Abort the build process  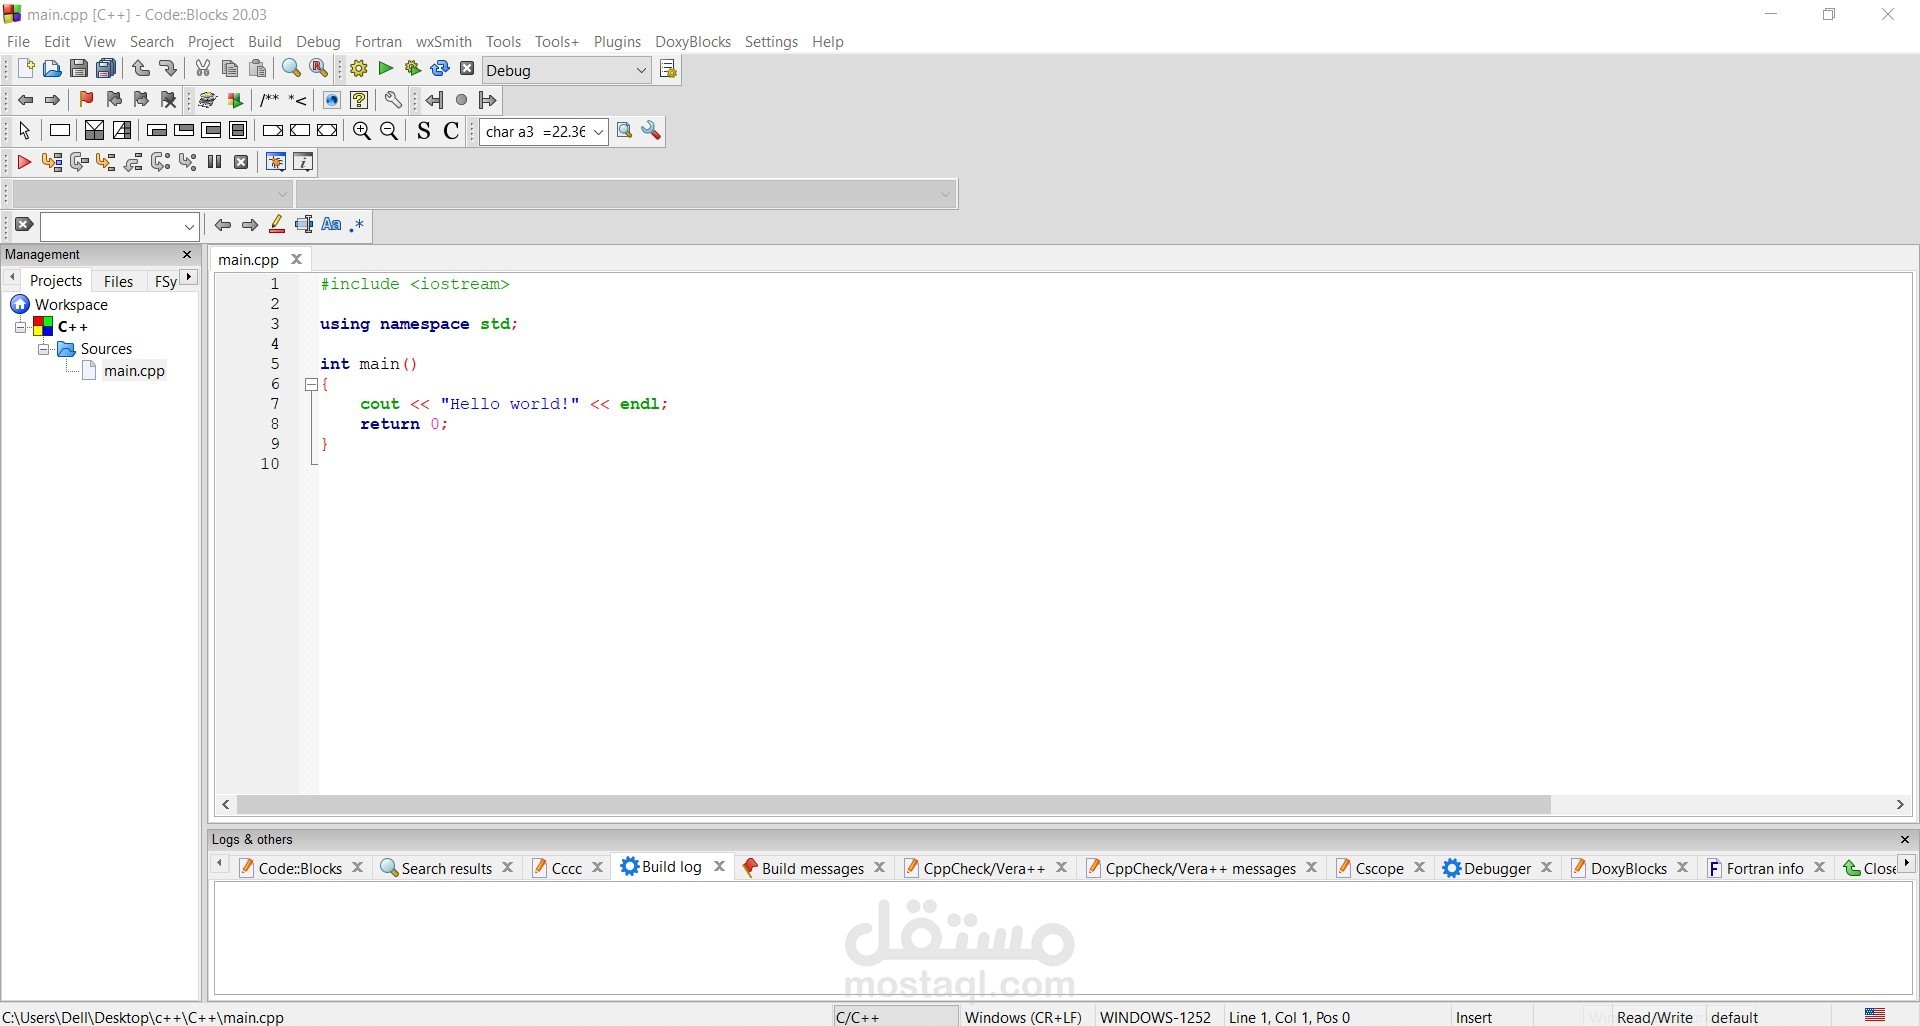(467, 69)
